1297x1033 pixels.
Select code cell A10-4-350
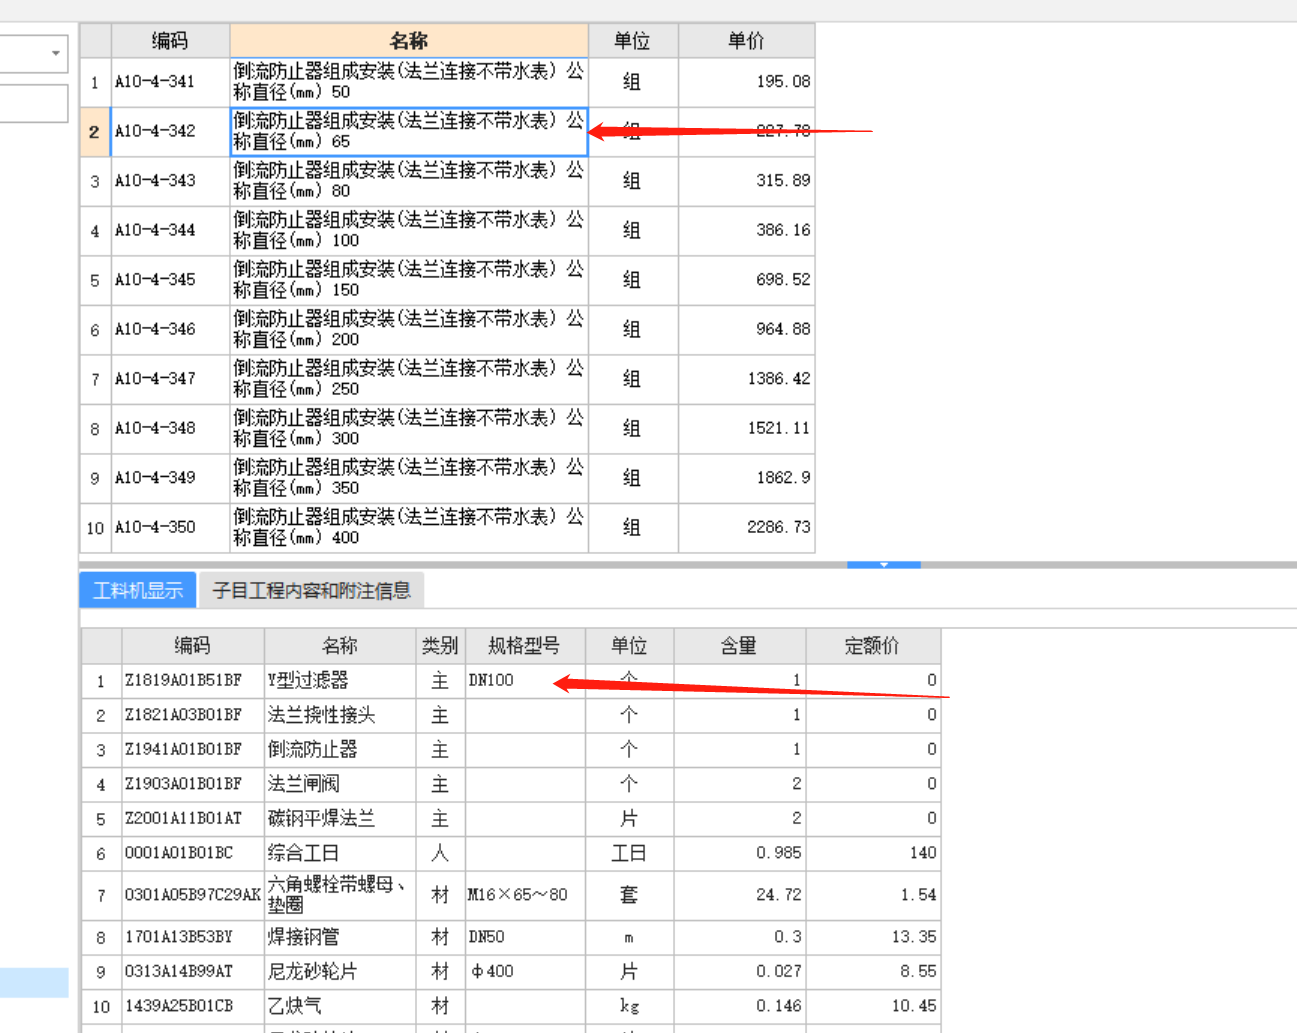pyautogui.click(x=170, y=527)
